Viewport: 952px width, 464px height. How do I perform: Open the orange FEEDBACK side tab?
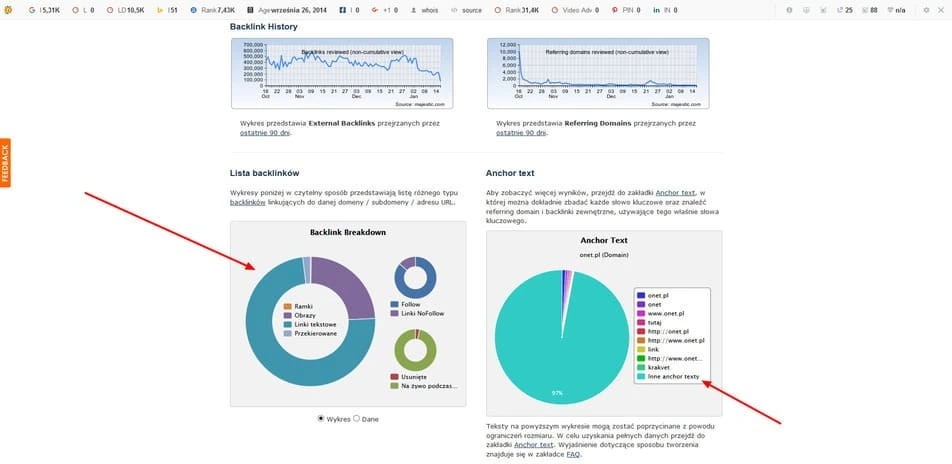tap(5, 164)
